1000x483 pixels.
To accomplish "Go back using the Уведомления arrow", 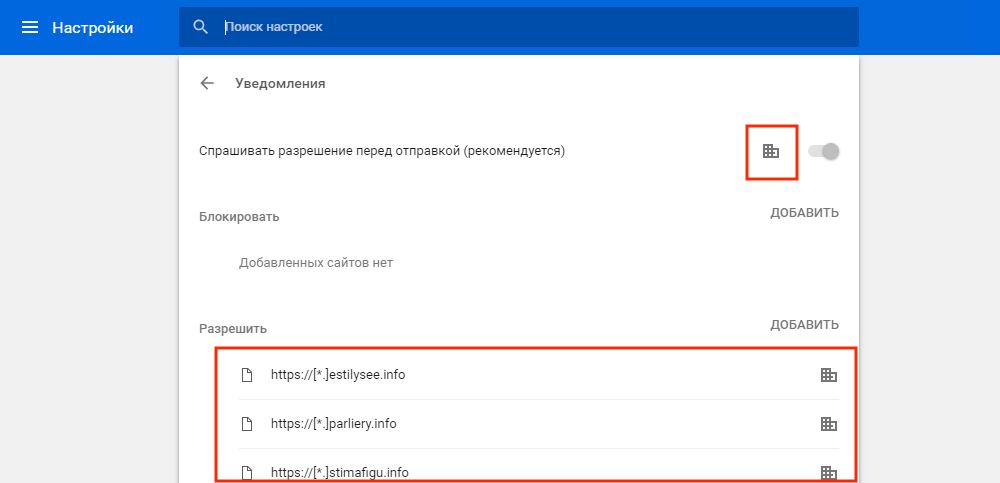I will point(207,84).
